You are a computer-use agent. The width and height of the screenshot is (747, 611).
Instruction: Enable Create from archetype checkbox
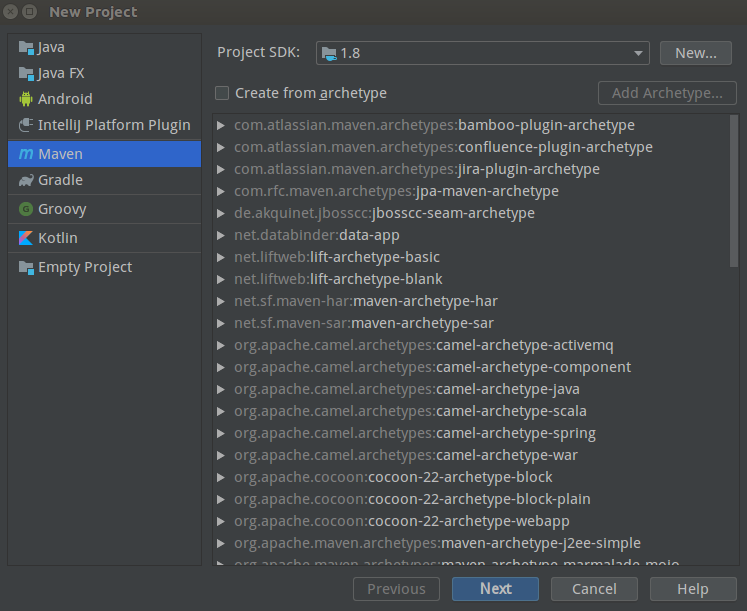(222, 93)
